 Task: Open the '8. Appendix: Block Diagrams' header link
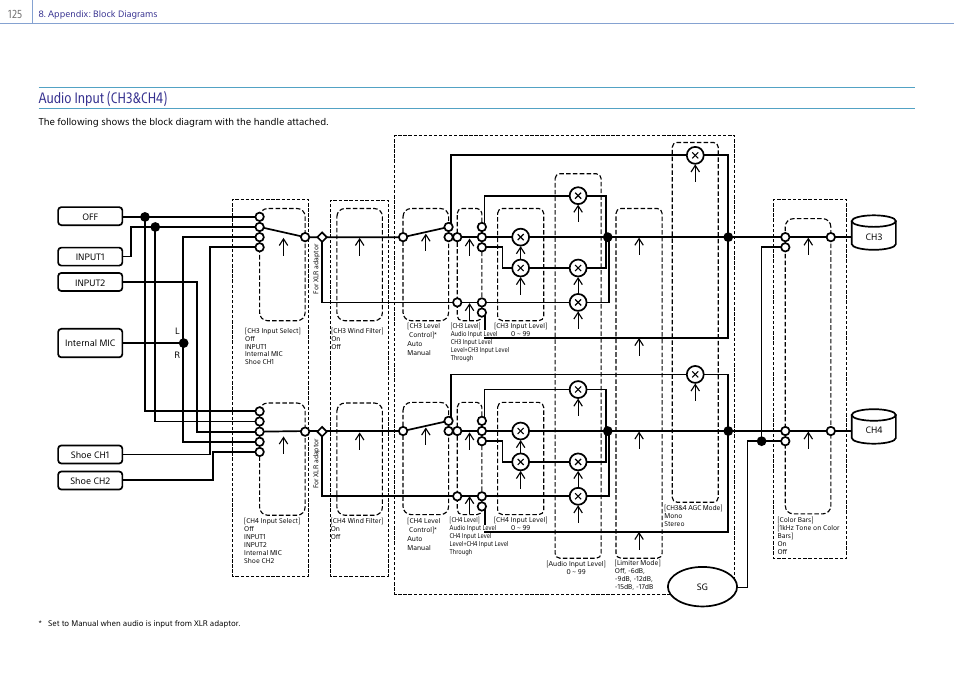(x=98, y=13)
